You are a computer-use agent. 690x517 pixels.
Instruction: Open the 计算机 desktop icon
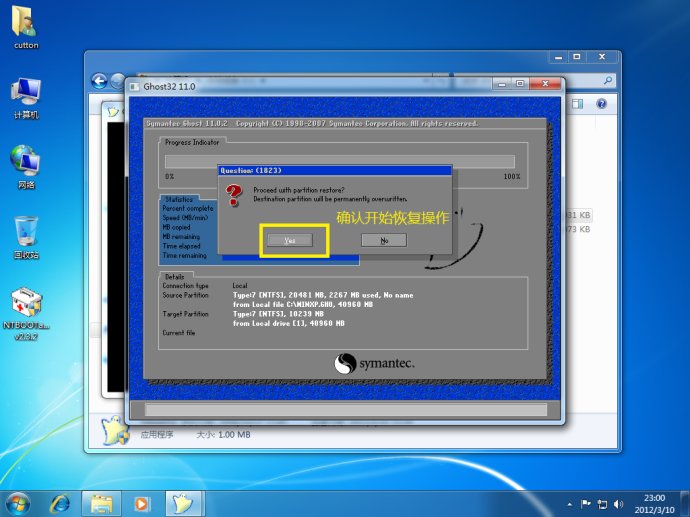26,98
